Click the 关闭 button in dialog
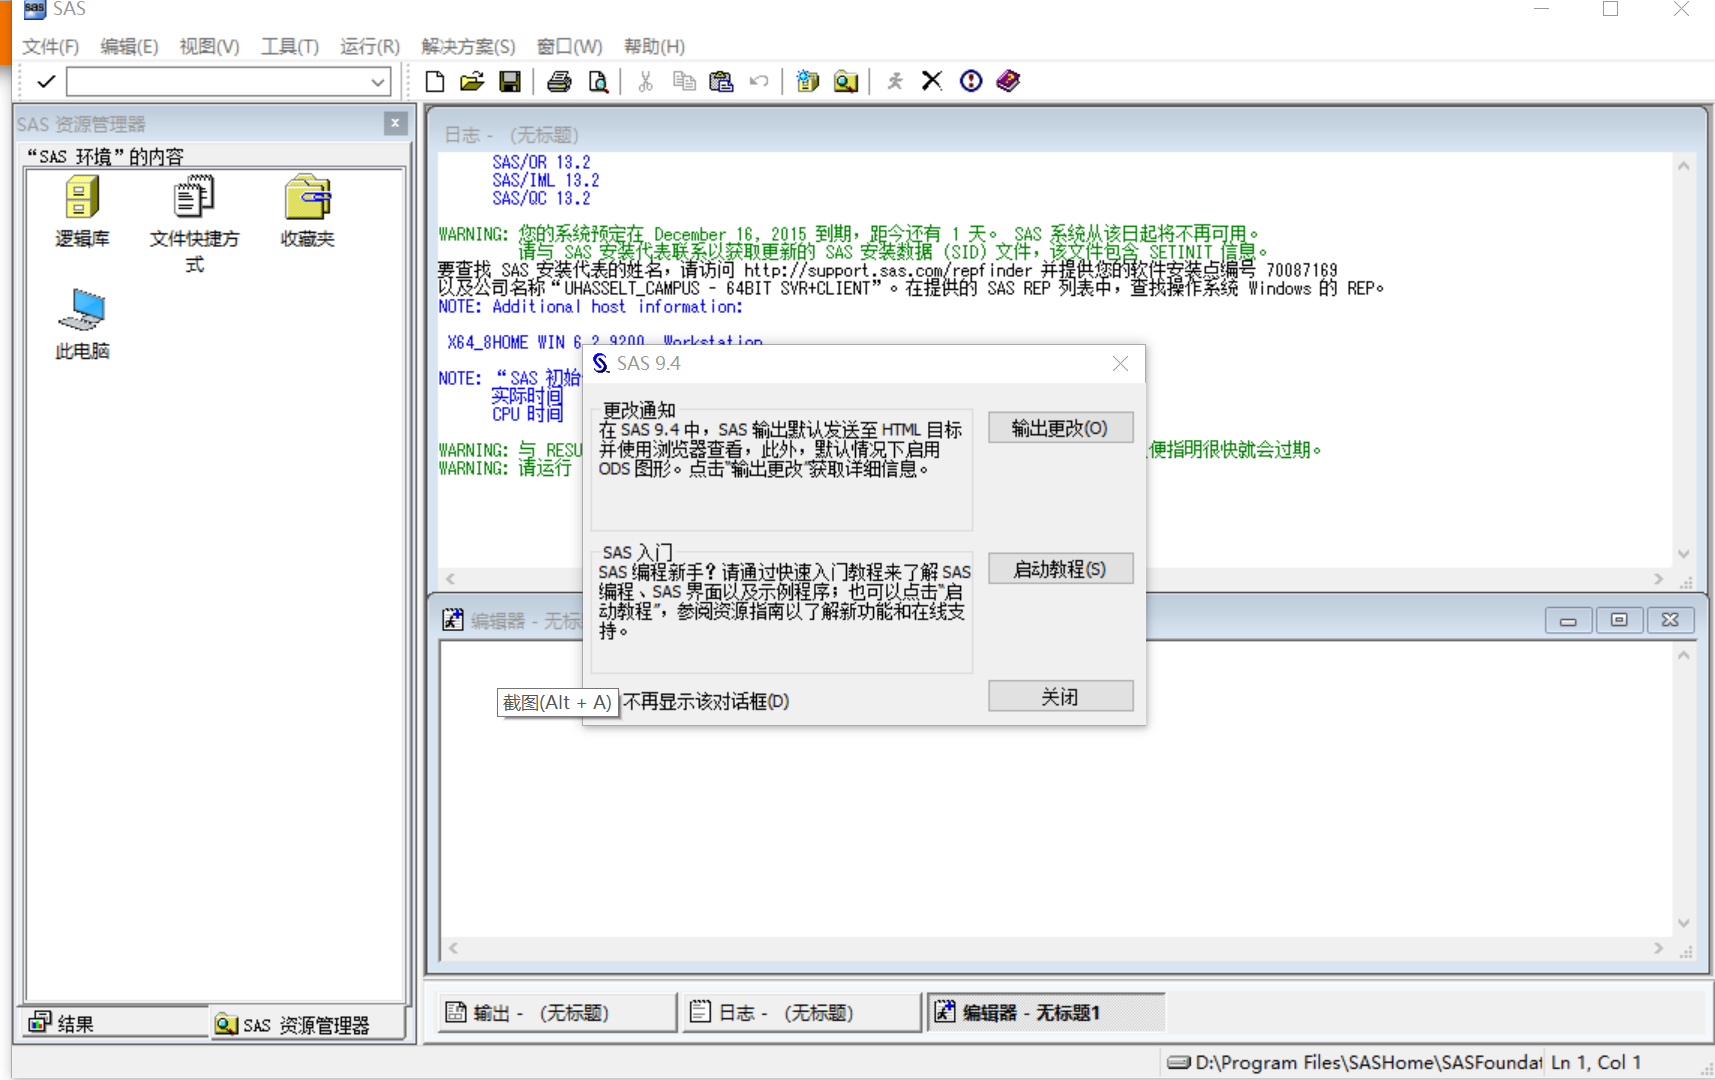Image resolution: width=1715 pixels, height=1080 pixels. (1060, 696)
